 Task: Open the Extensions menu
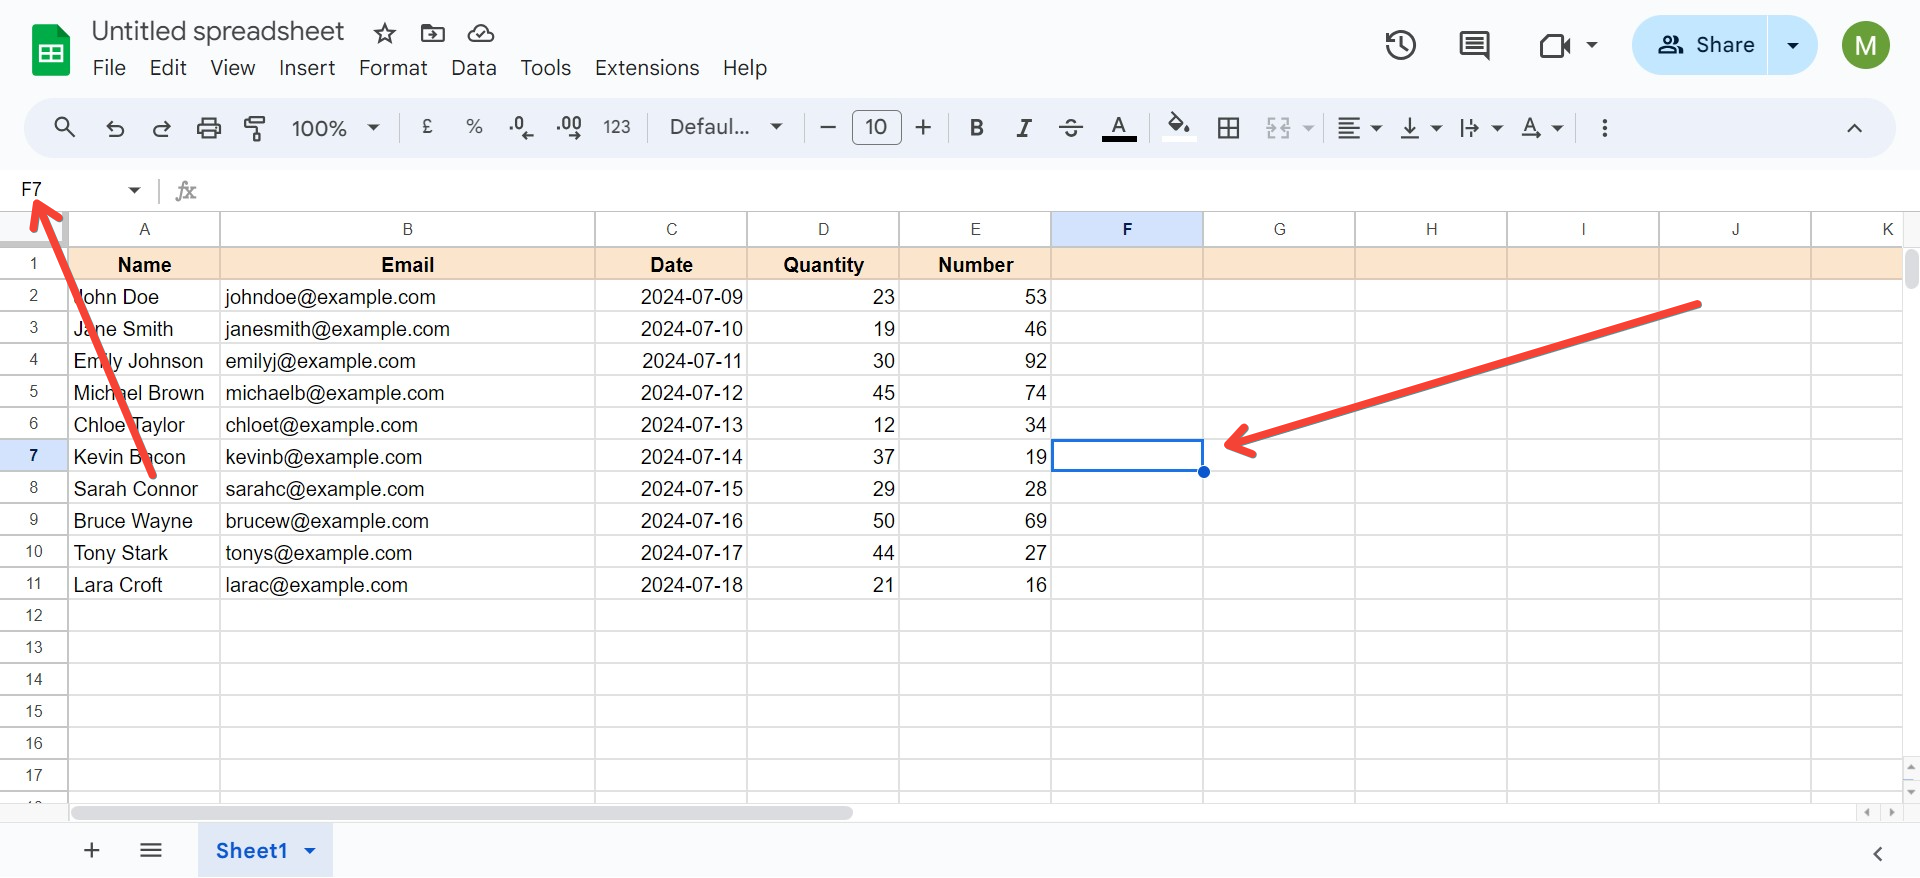(647, 68)
